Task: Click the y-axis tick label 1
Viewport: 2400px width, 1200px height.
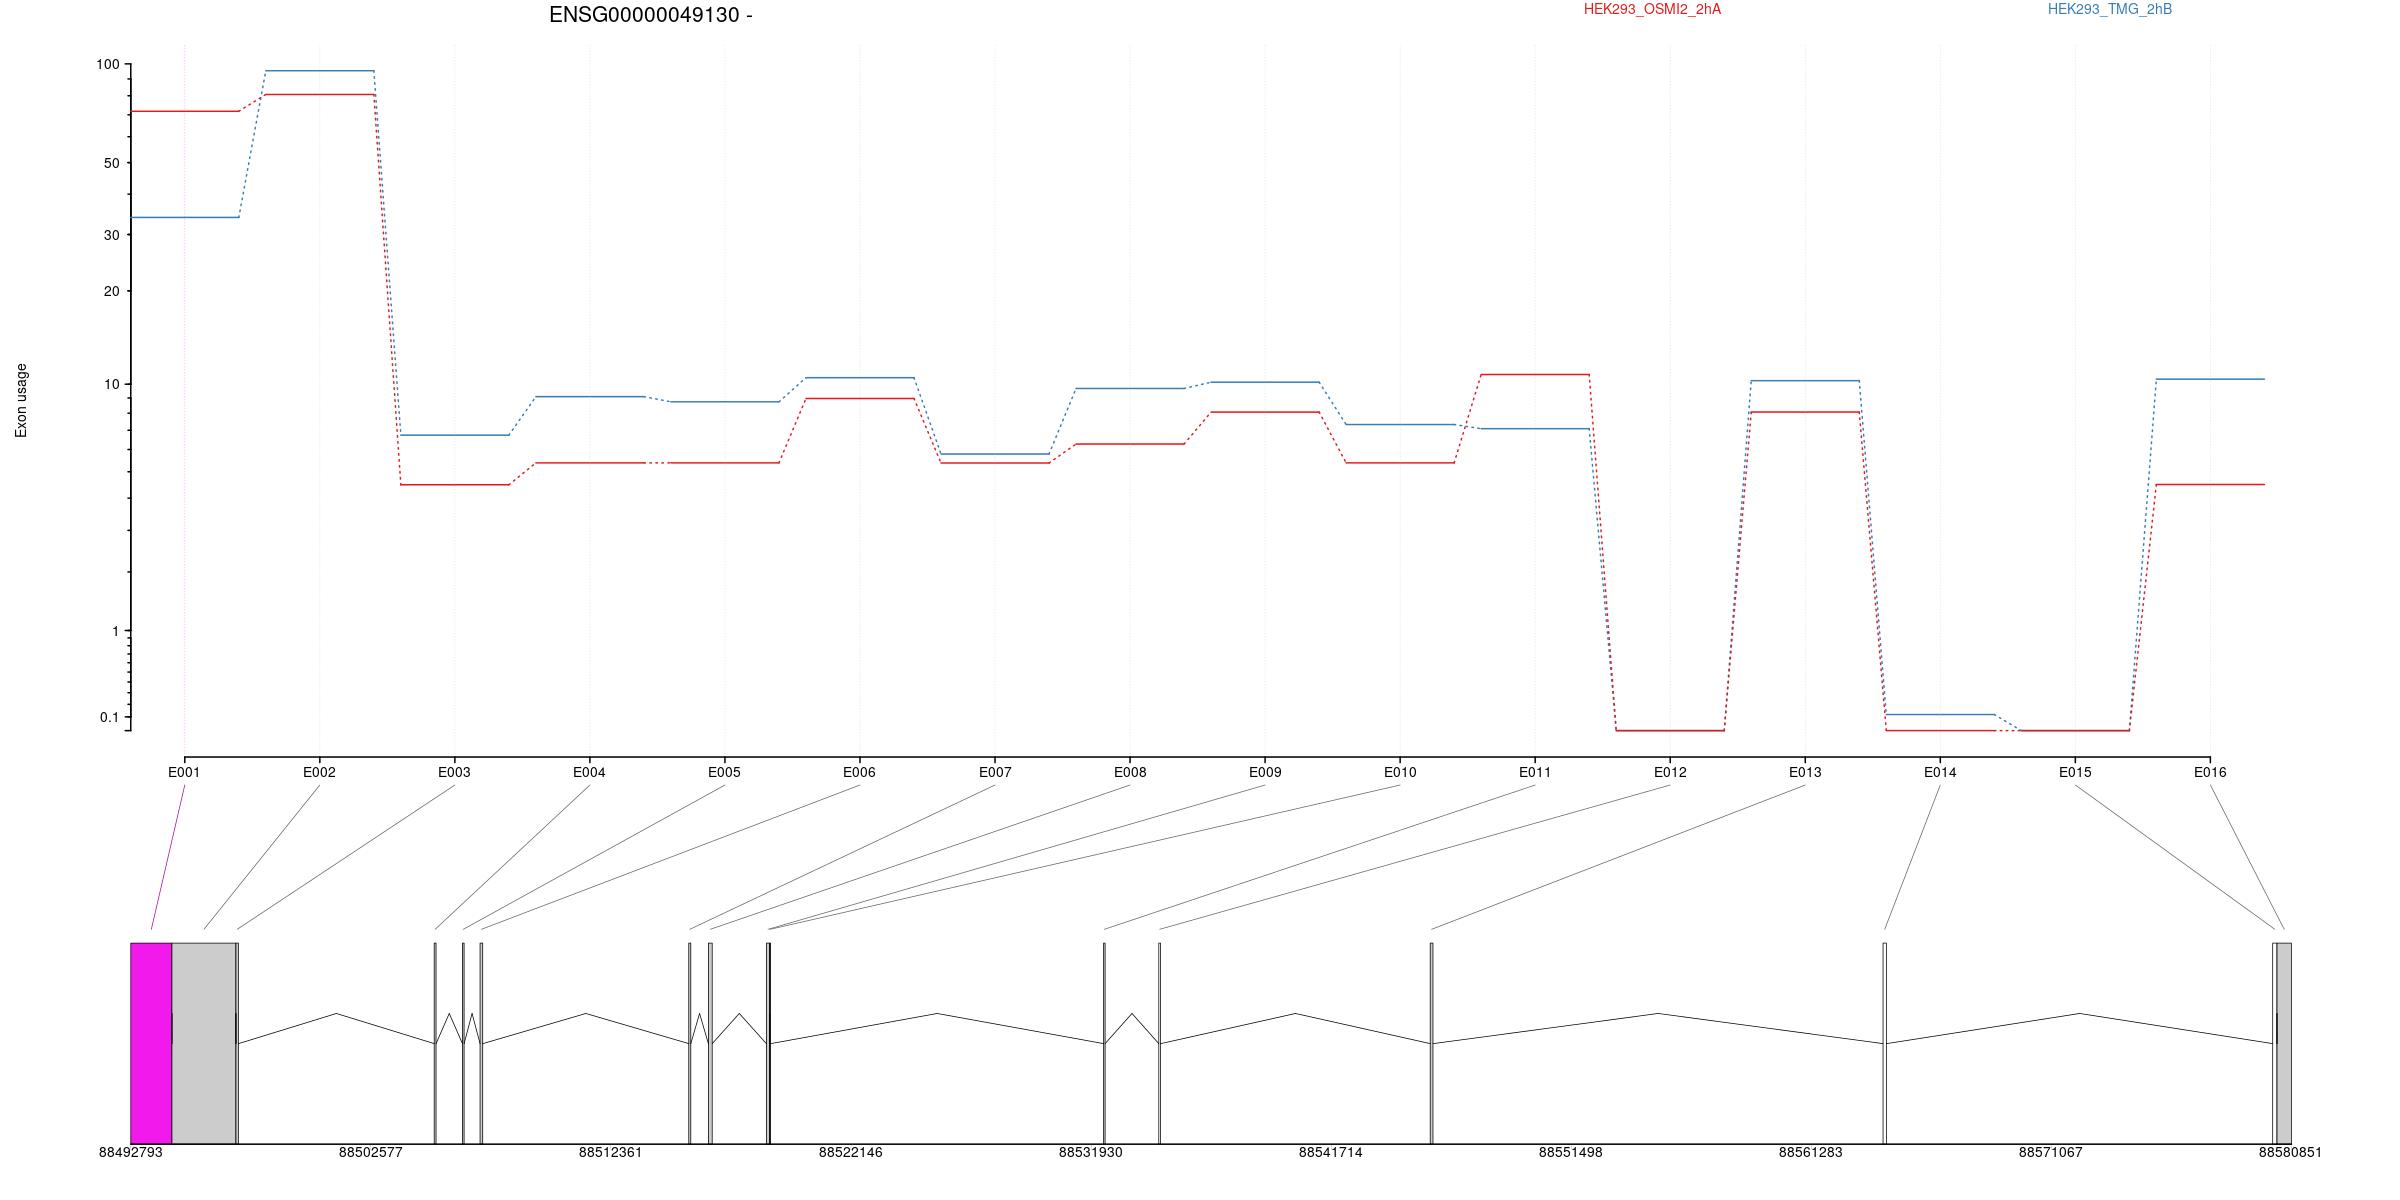Action: (x=115, y=631)
